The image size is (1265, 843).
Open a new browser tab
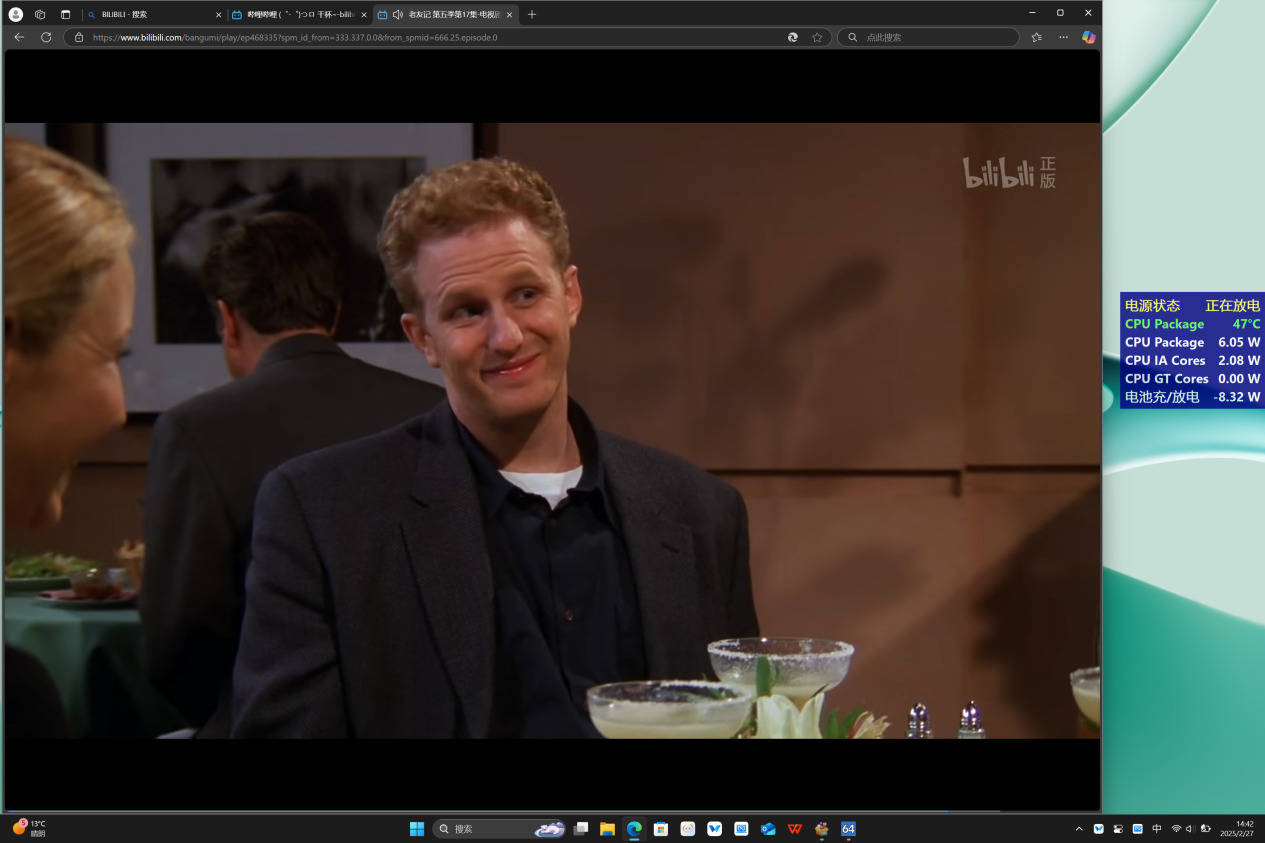(532, 14)
